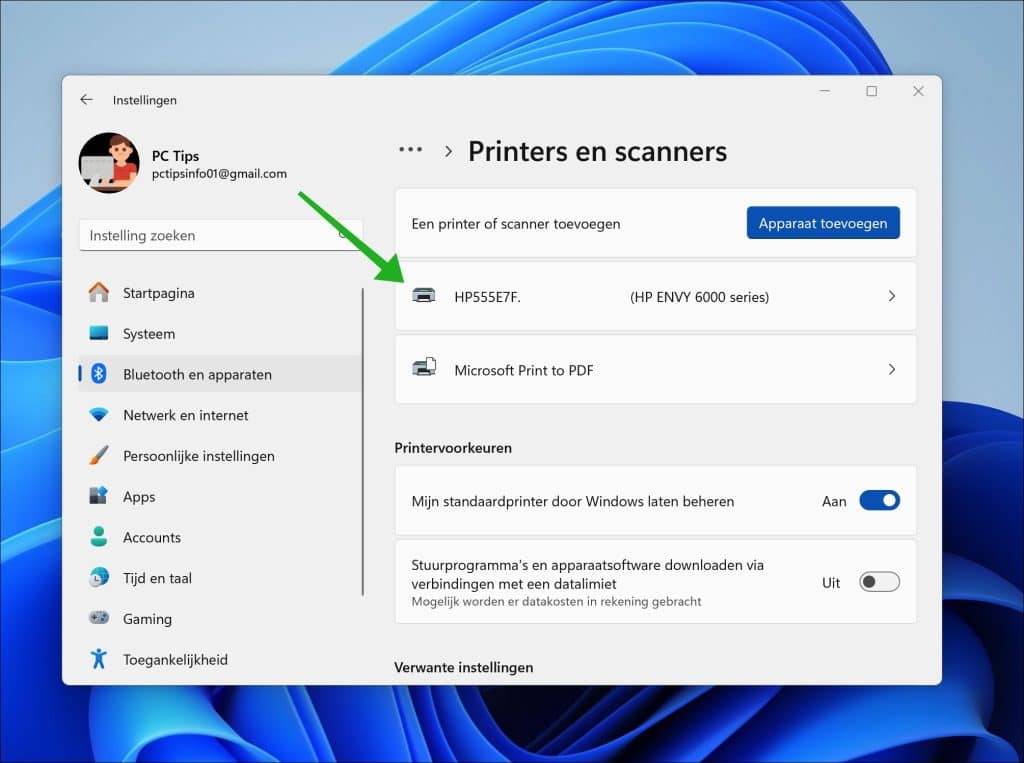Close the Instellingen window
The image size is (1024, 763).
pyautogui.click(x=918, y=91)
